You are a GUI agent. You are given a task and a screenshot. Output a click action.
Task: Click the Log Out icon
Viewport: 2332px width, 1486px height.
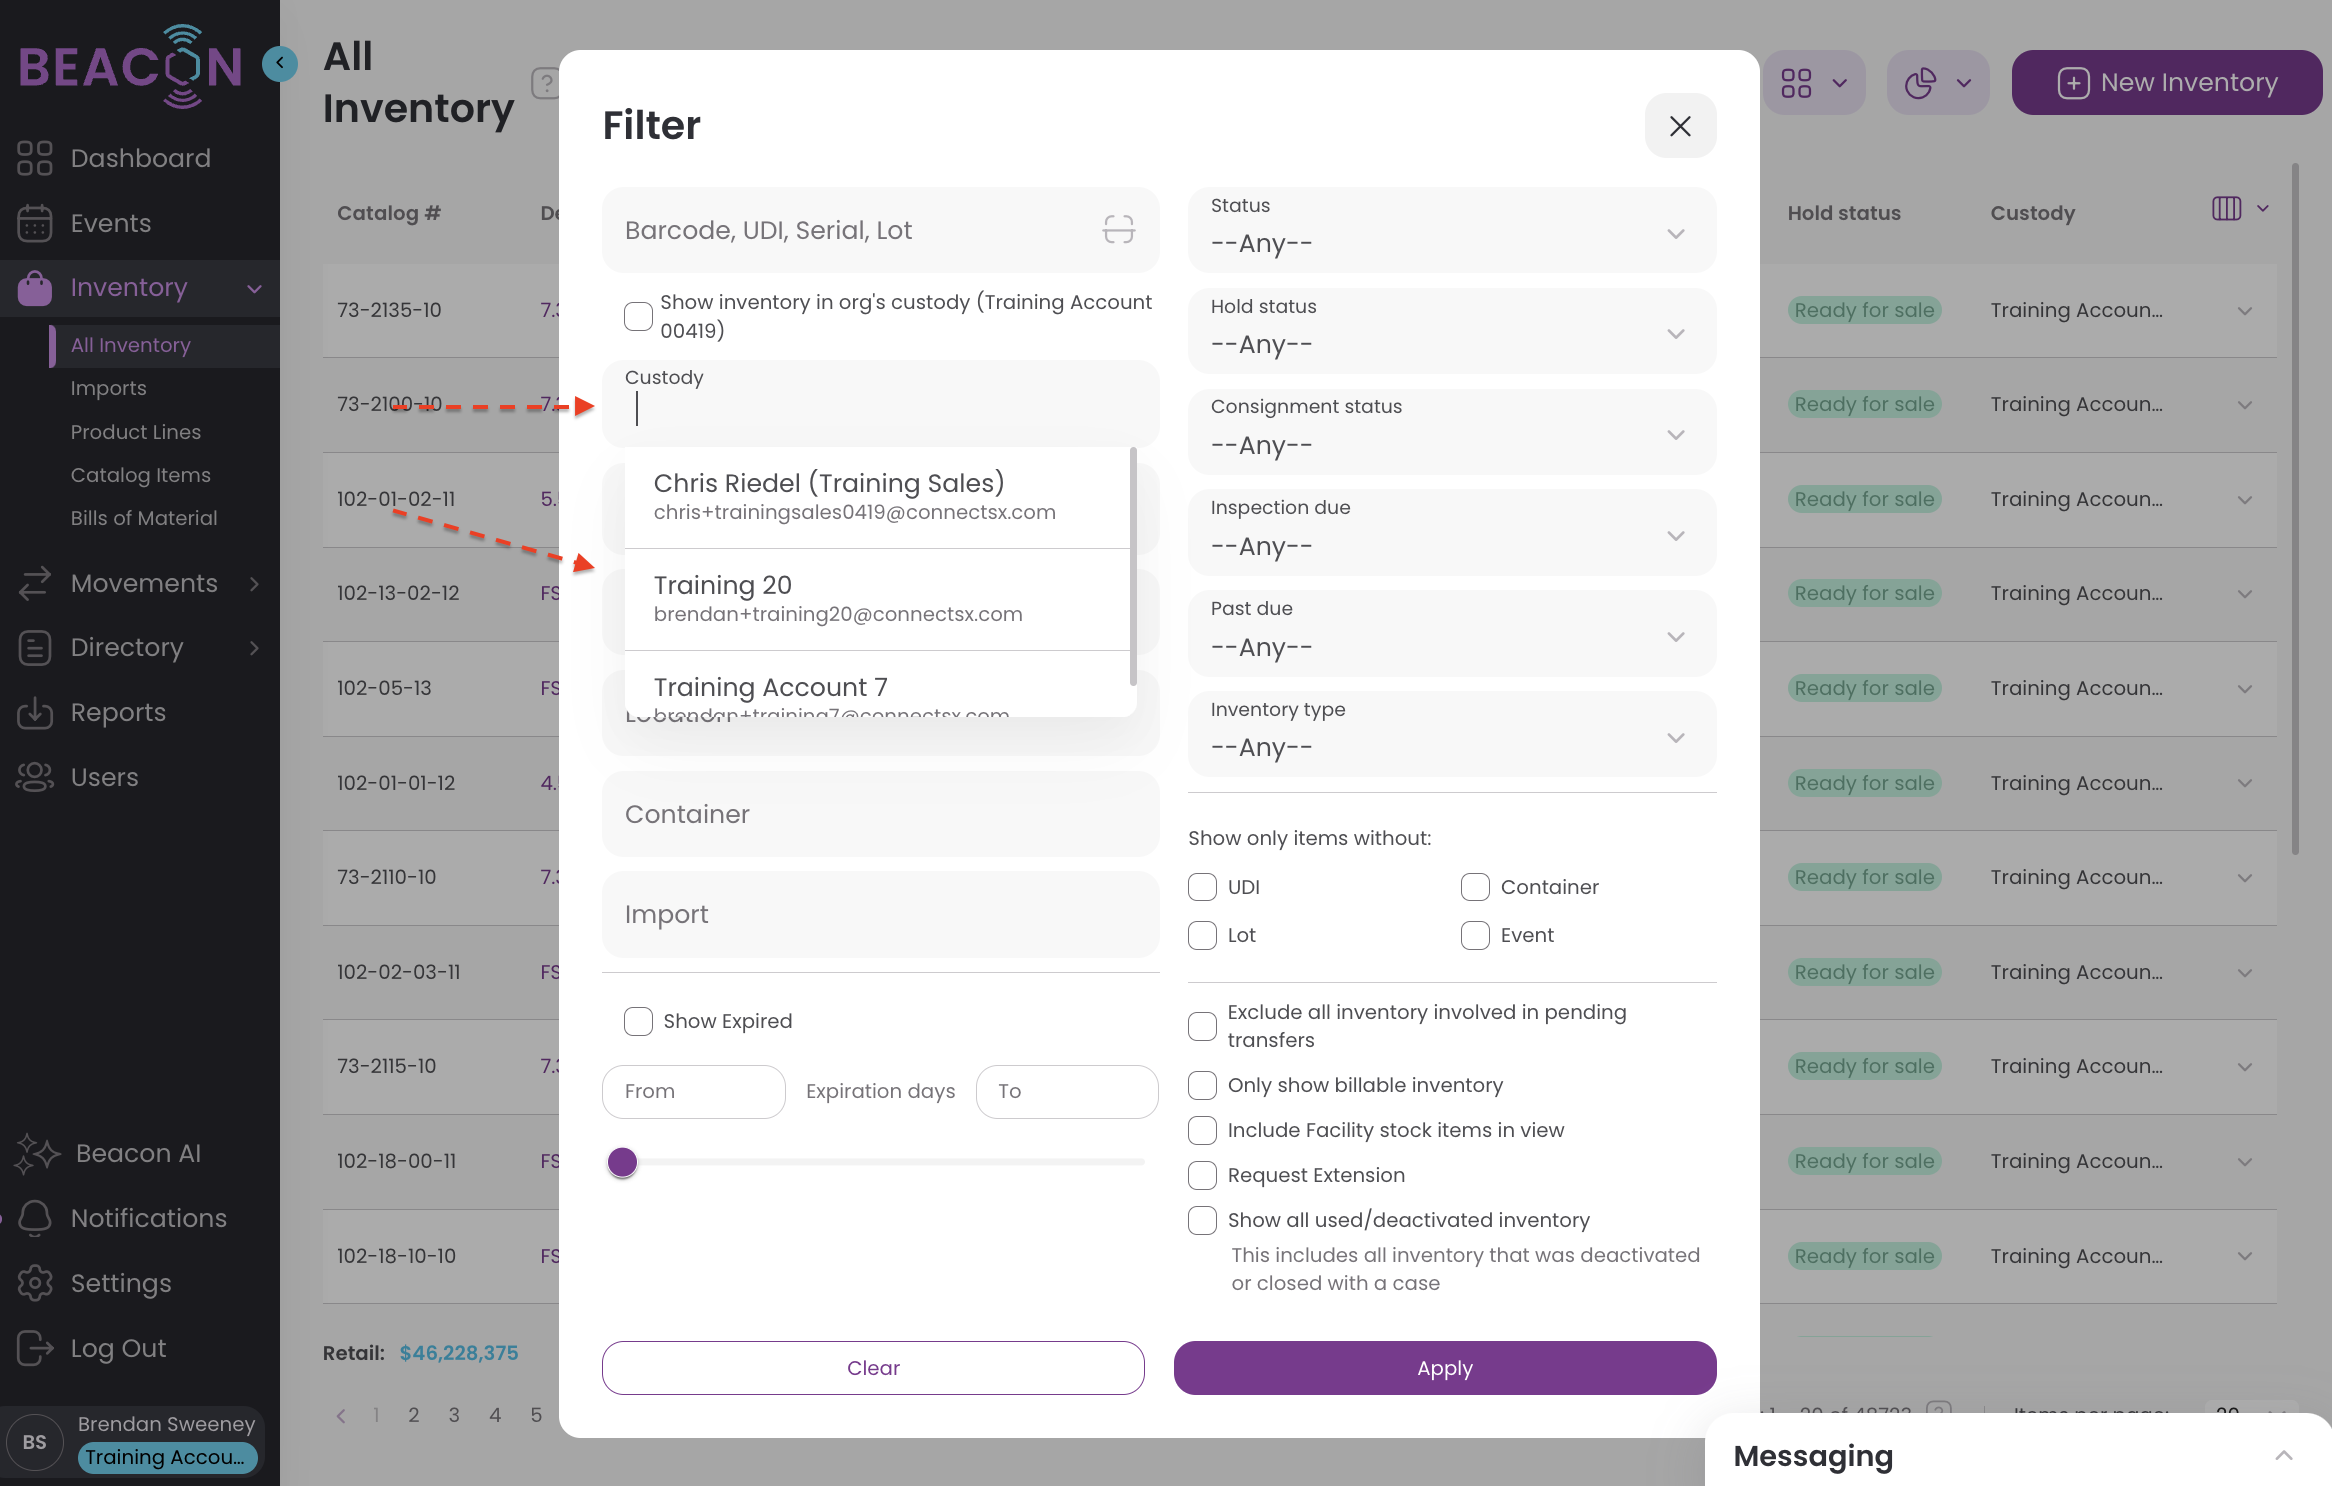coord(35,1348)
